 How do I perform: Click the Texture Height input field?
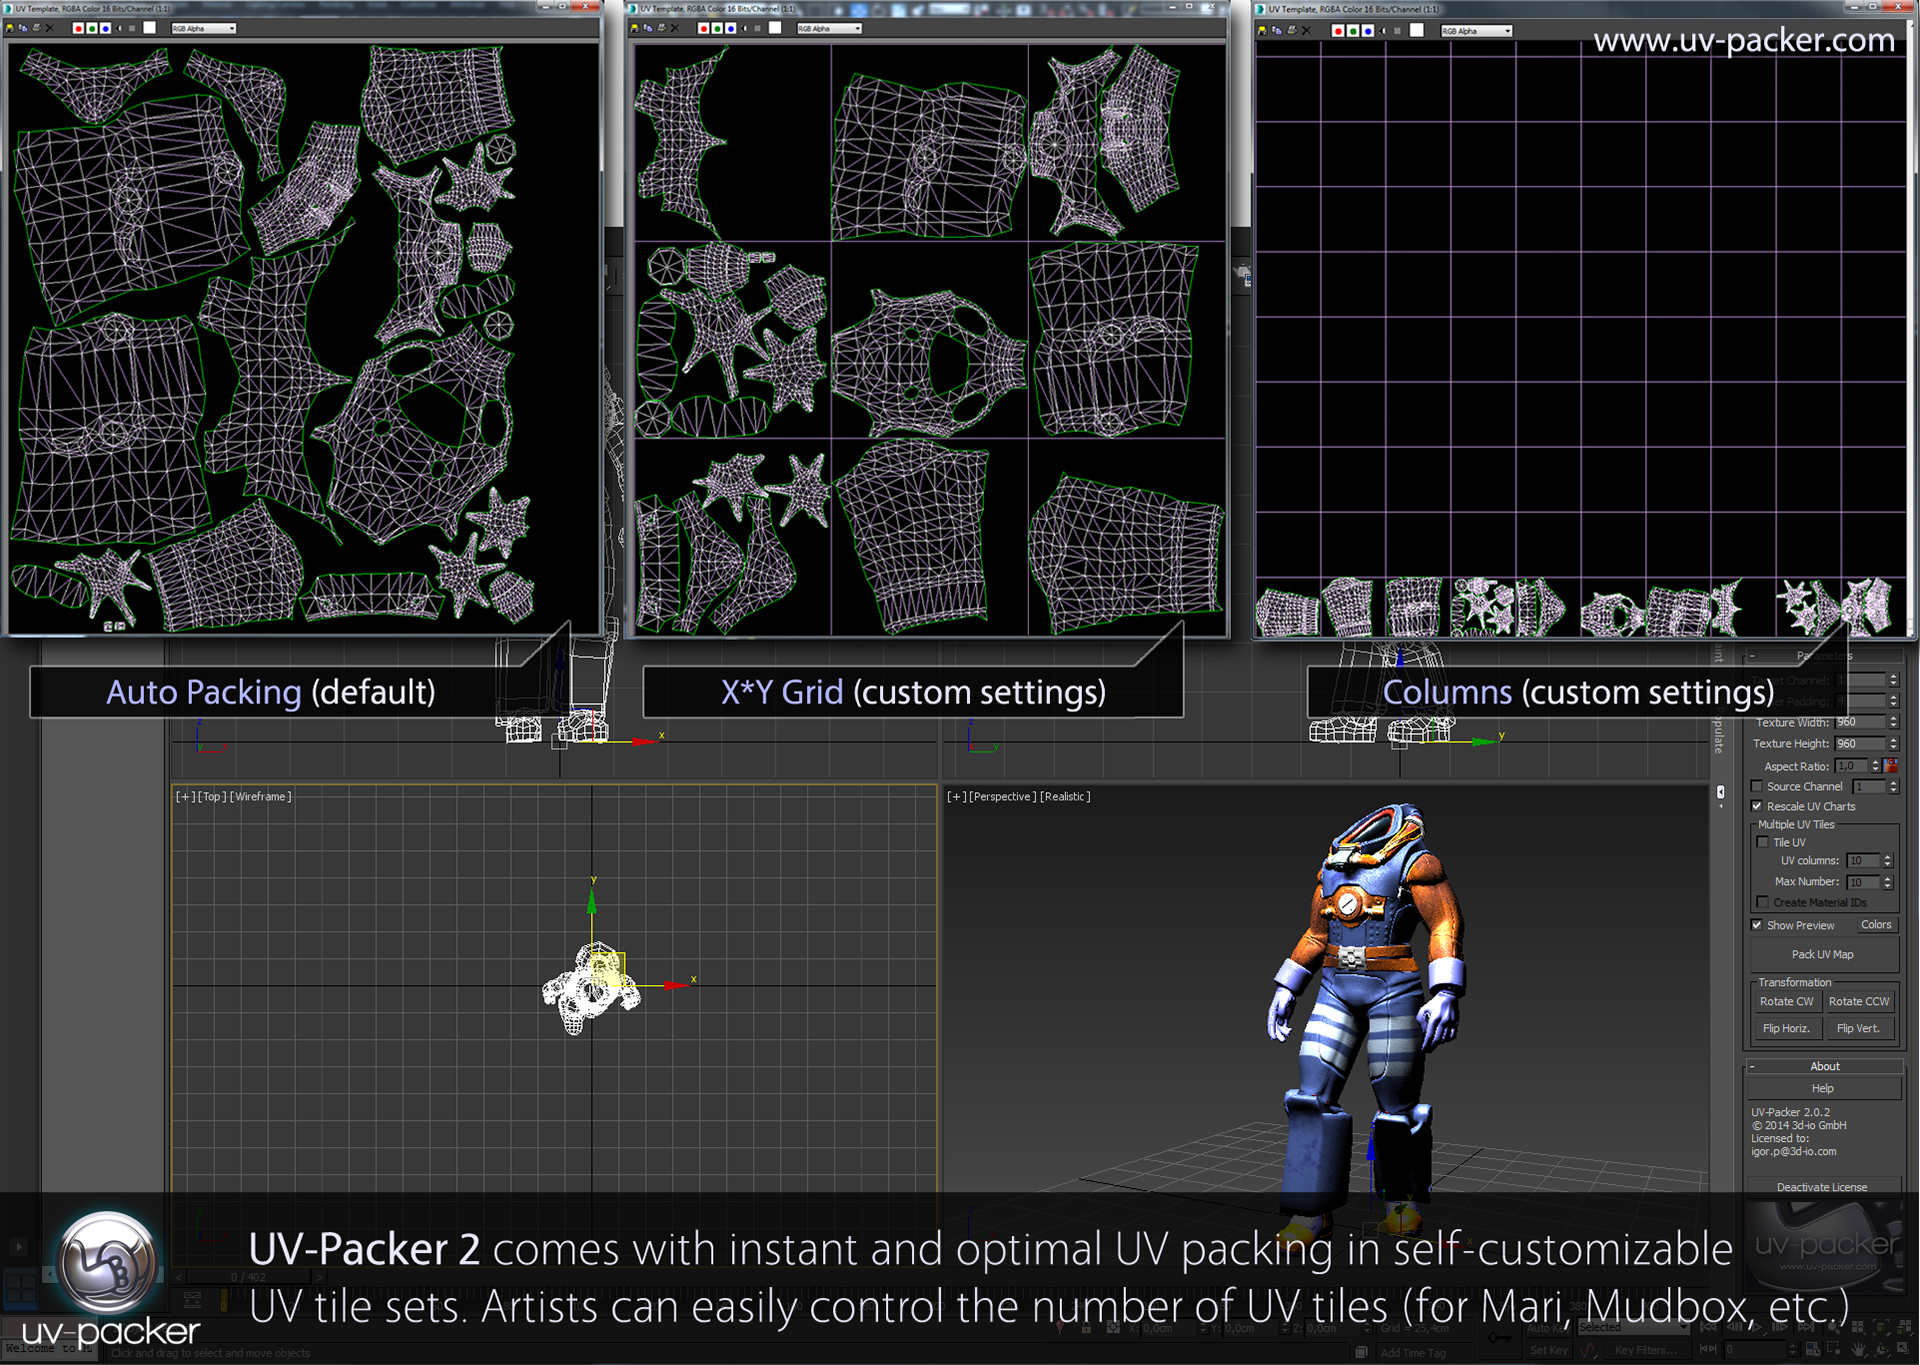coord(1860,743)
